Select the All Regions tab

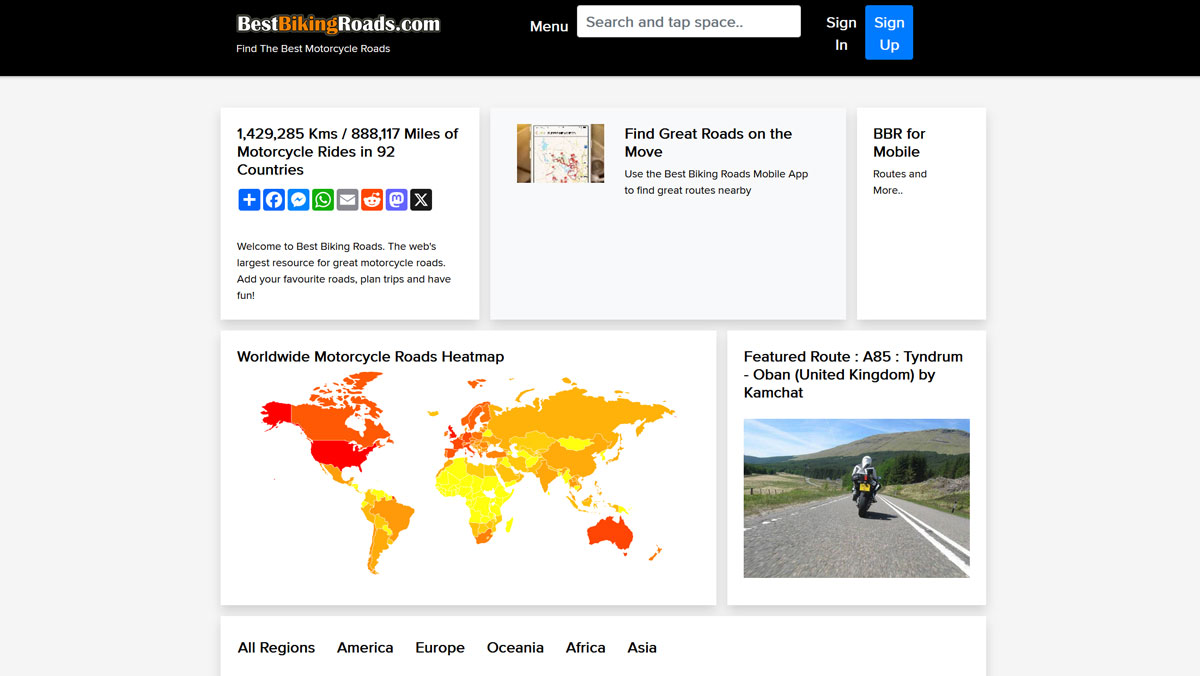(276, 648)
